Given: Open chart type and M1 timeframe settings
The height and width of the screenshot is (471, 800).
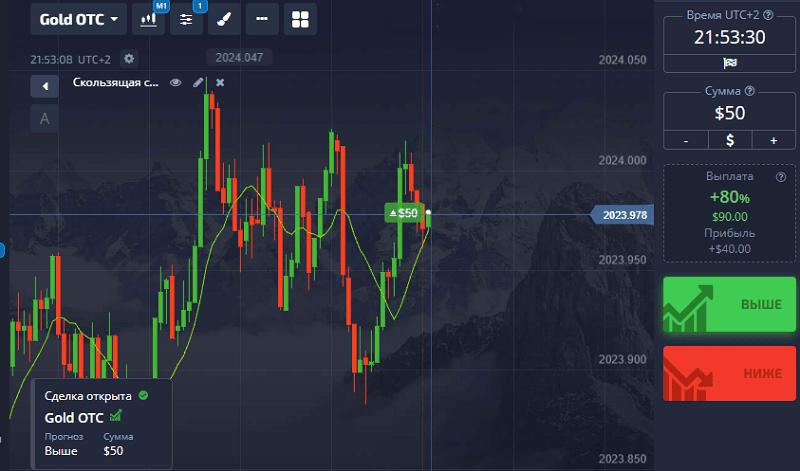Looking at the screenshot, I should point(148,19).
